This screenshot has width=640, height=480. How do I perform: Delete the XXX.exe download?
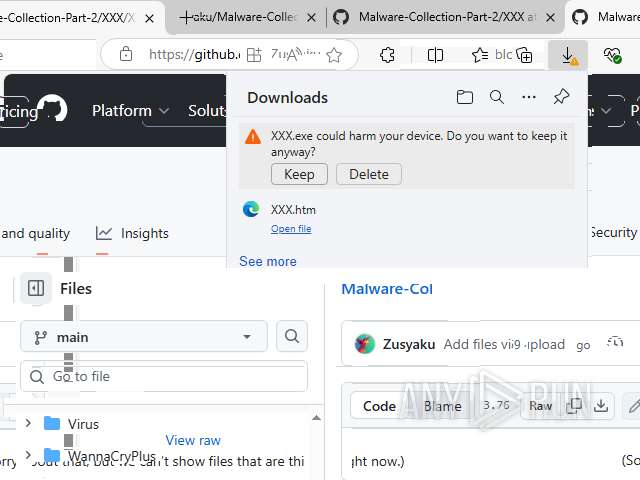pyautogui.click(x=369, y=174)
